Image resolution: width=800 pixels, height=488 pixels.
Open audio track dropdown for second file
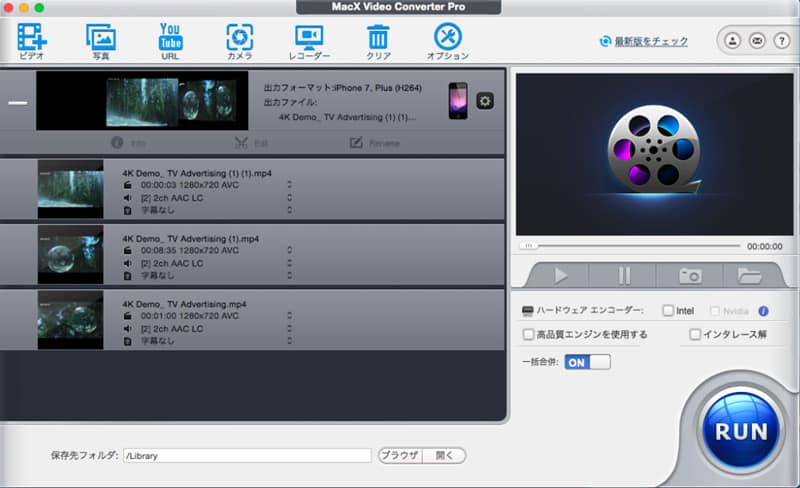pyautogui.click(x=289, y=263)
